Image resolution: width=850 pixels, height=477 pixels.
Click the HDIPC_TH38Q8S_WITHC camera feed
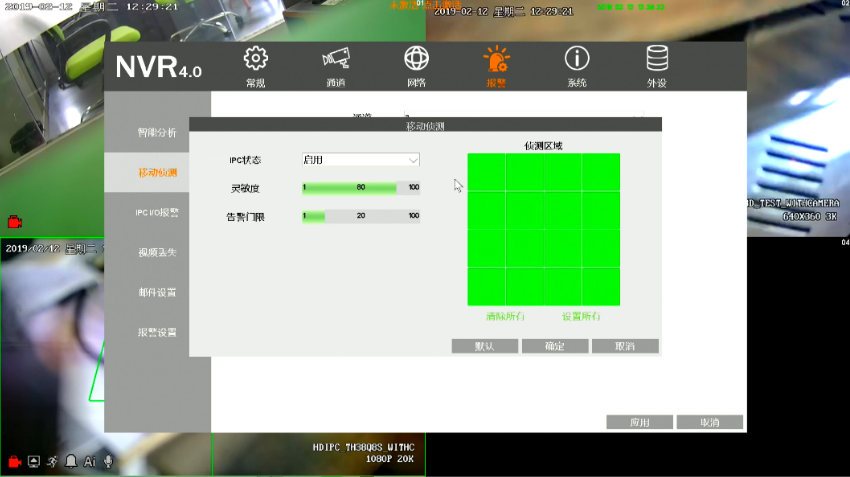(318, 455)
